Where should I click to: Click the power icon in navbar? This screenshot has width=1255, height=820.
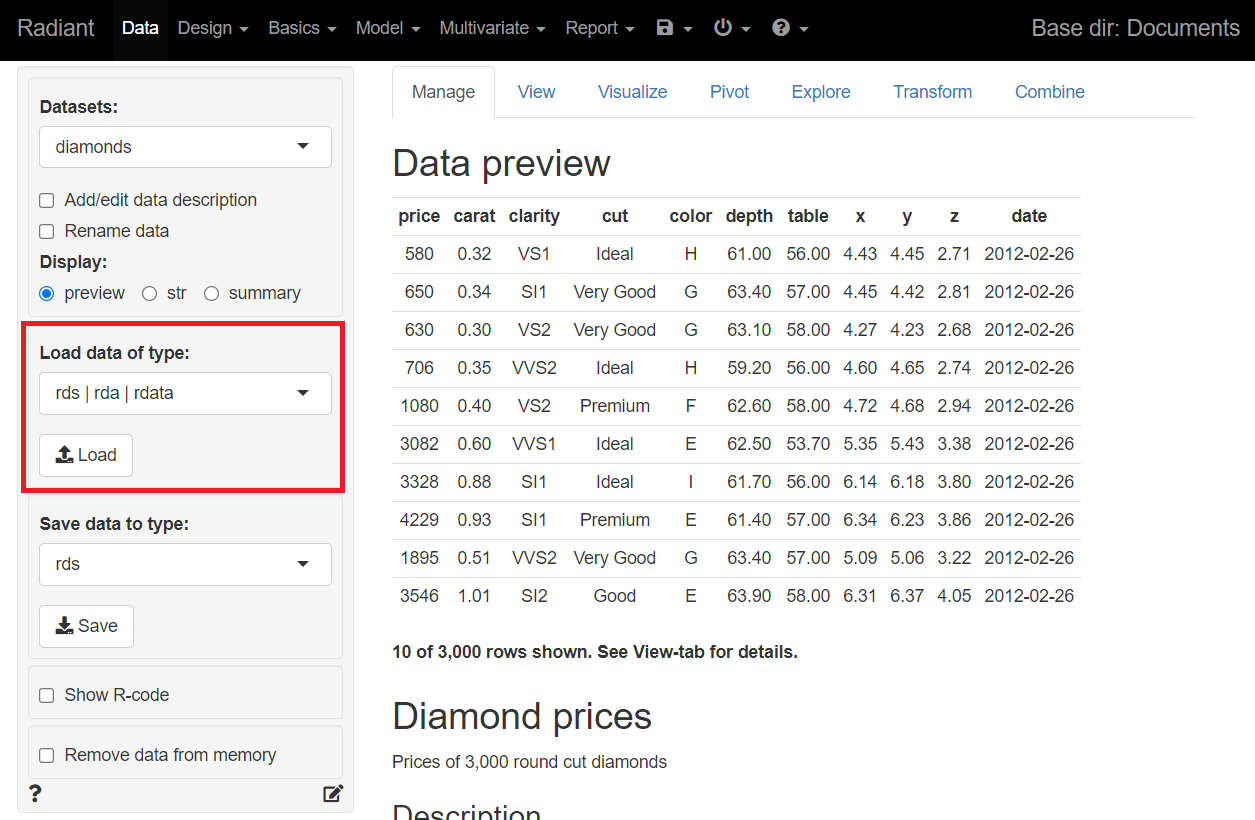click(x=731, y=28)
